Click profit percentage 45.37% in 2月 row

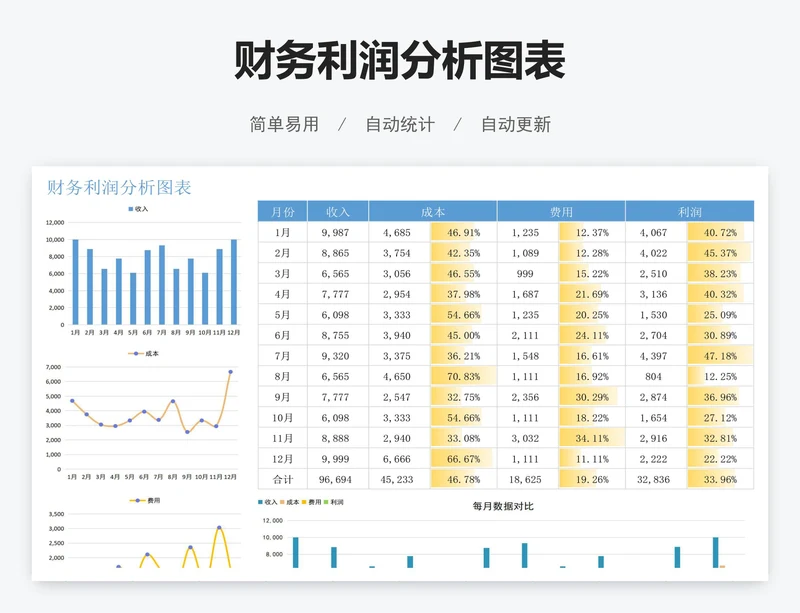coord(720,253)
